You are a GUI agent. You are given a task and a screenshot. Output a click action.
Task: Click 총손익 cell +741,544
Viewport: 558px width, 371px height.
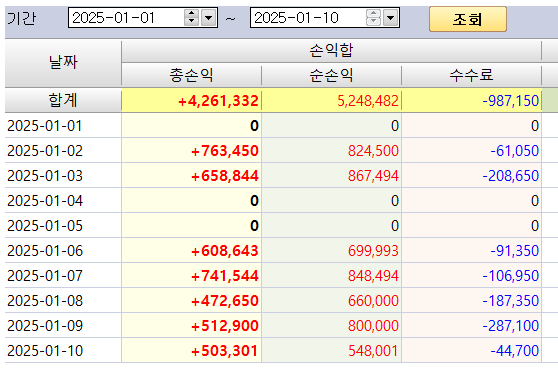[191, 276]
